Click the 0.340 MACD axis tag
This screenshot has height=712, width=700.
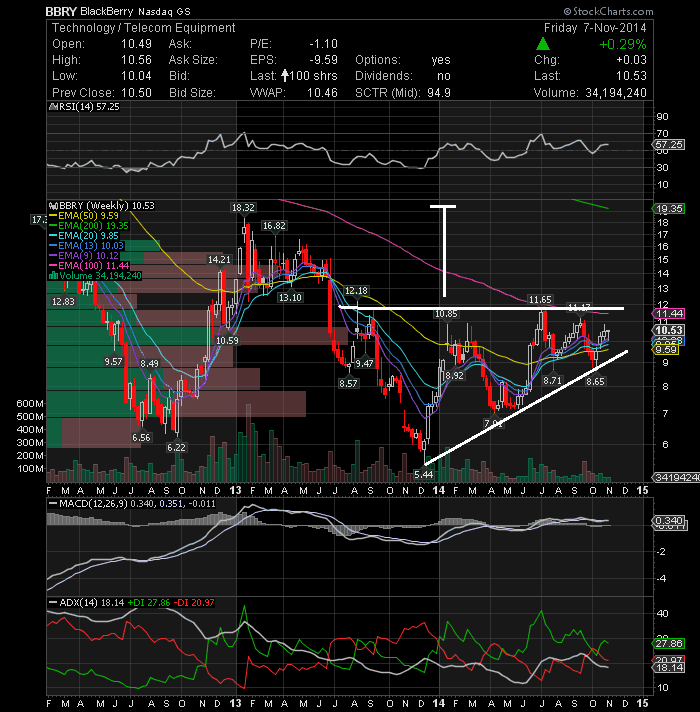pos(669,520)
